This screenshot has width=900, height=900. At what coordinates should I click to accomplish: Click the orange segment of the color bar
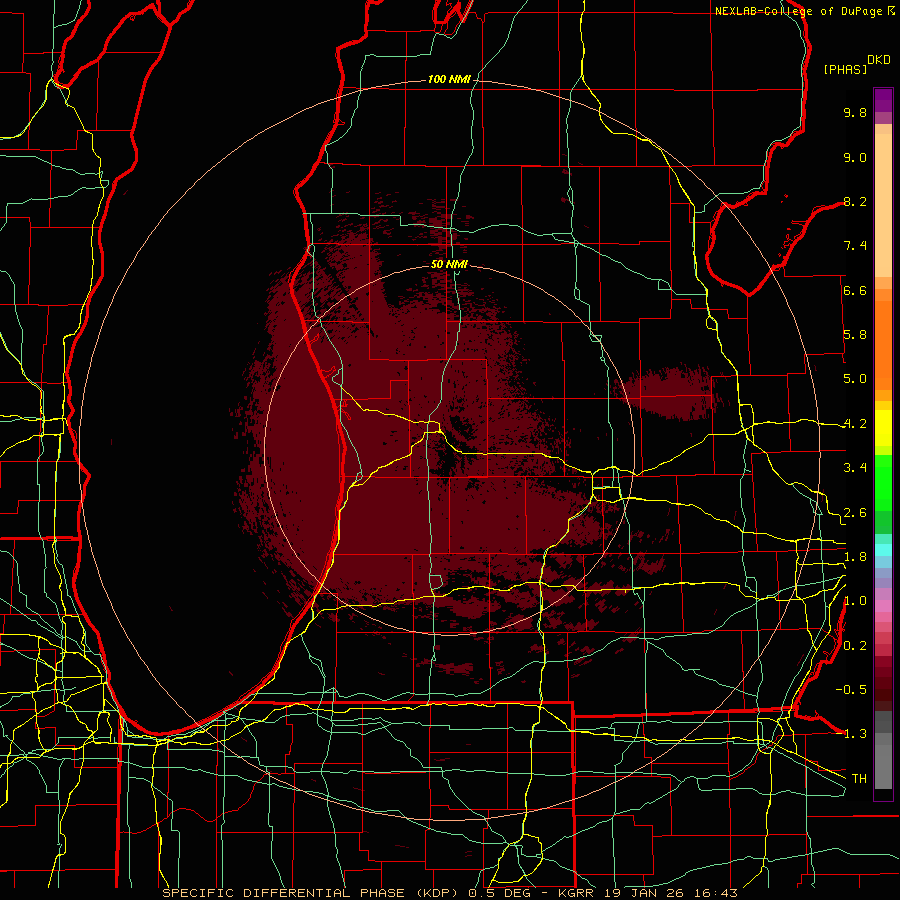[883, 345]
